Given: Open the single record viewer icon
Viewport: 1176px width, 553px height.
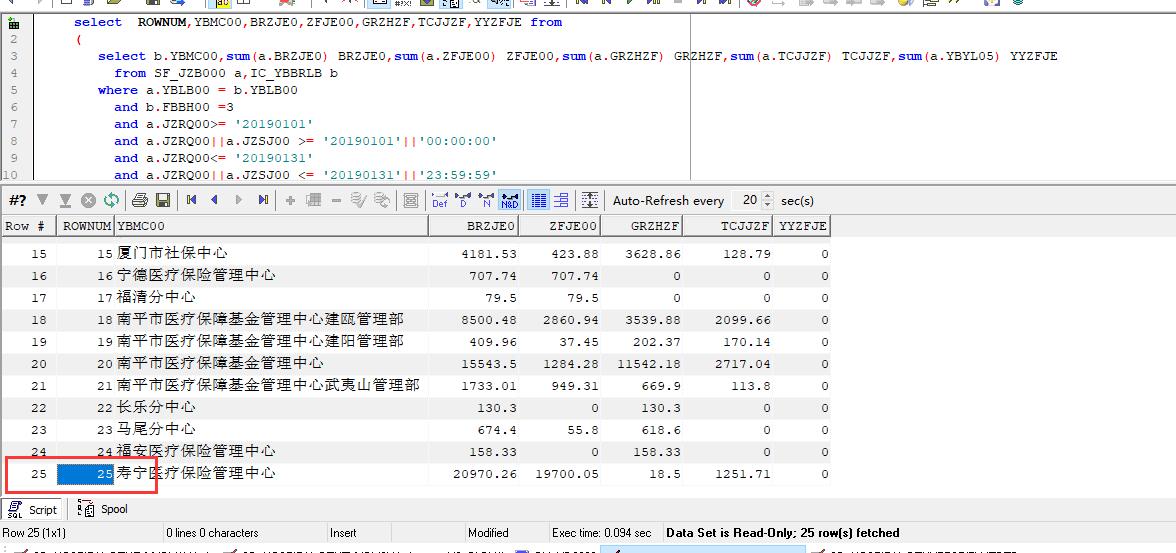Looking at the screenshot, I should 410,200.
